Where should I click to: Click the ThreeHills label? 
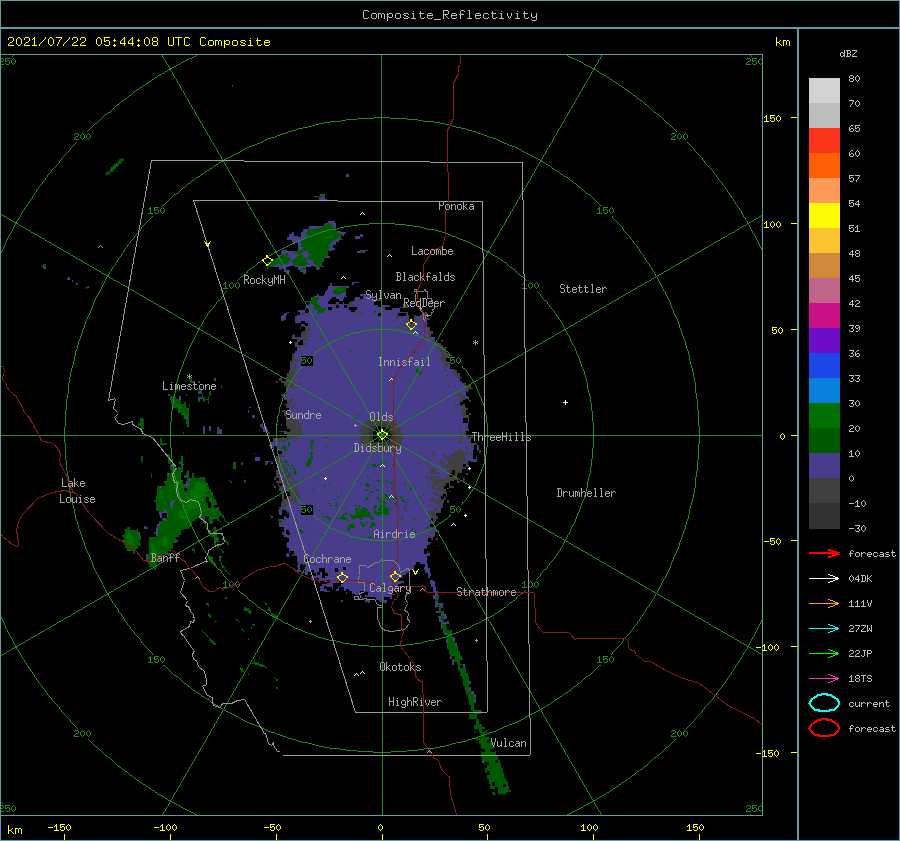501,437
